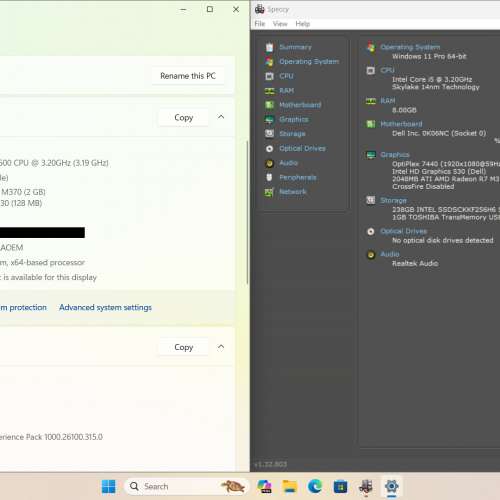Maximize the Settings window
Screen dimensions: 500x500
click(210, 9)
